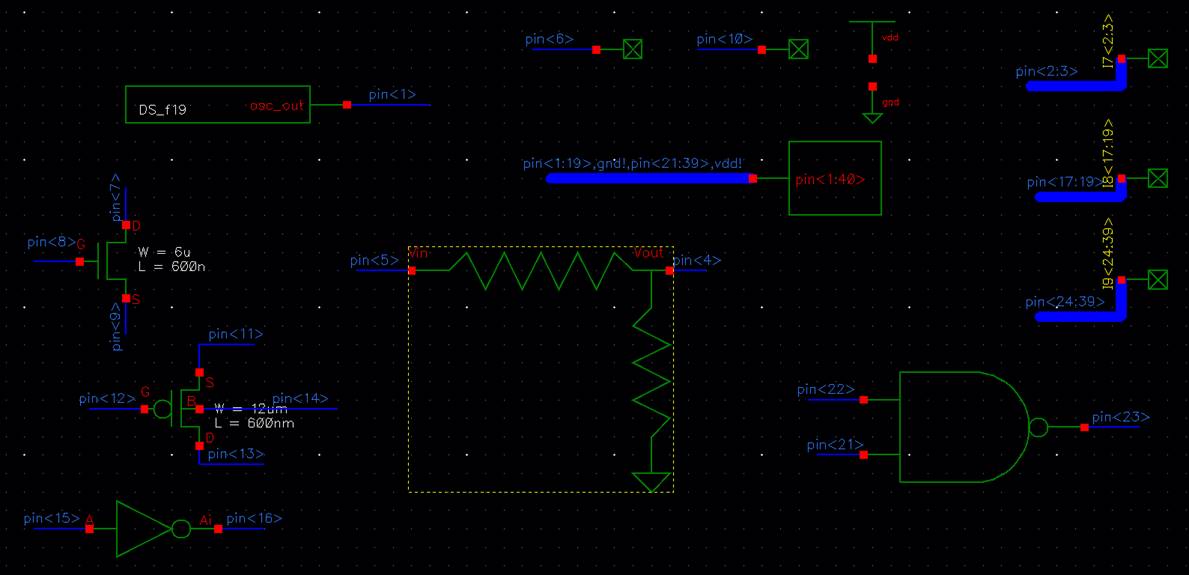Select the pin<10> wire label

tap(726, 39)
